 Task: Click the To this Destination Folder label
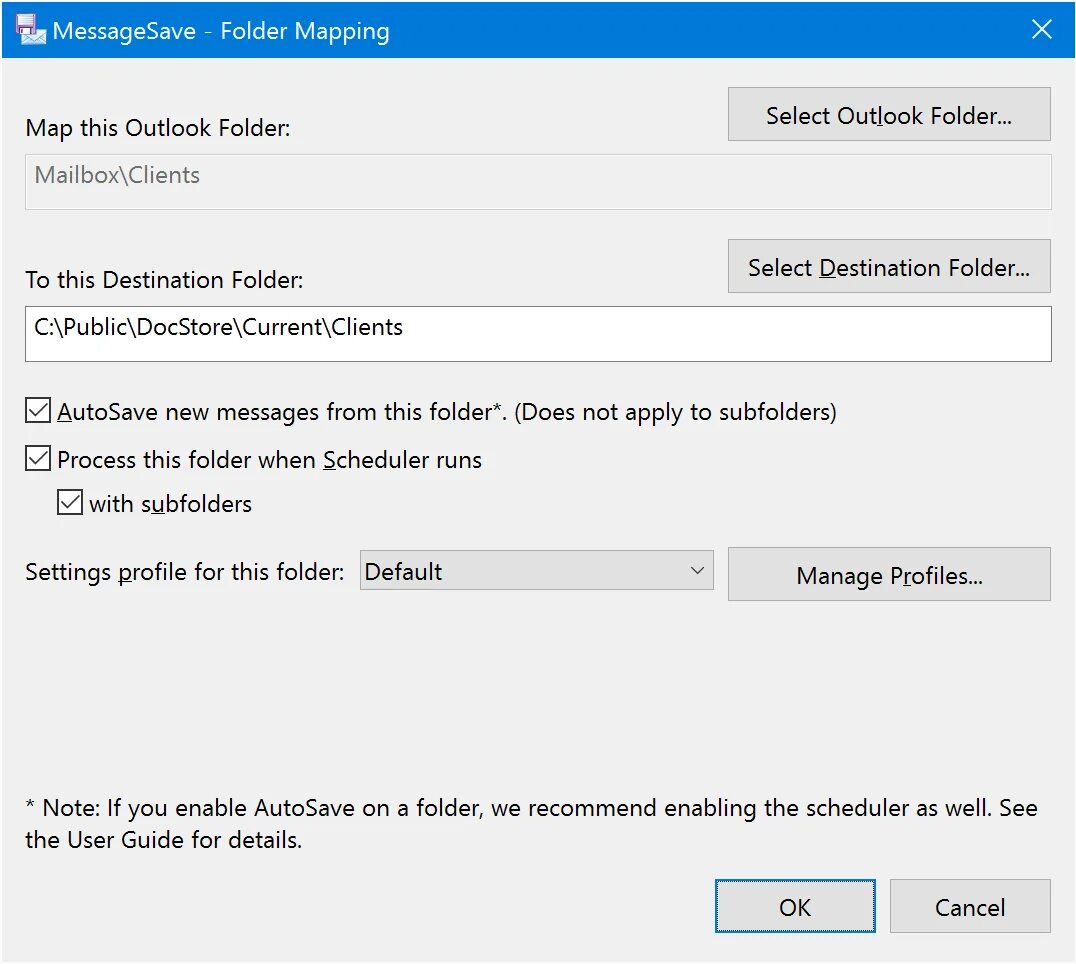[x=164, y=280]
